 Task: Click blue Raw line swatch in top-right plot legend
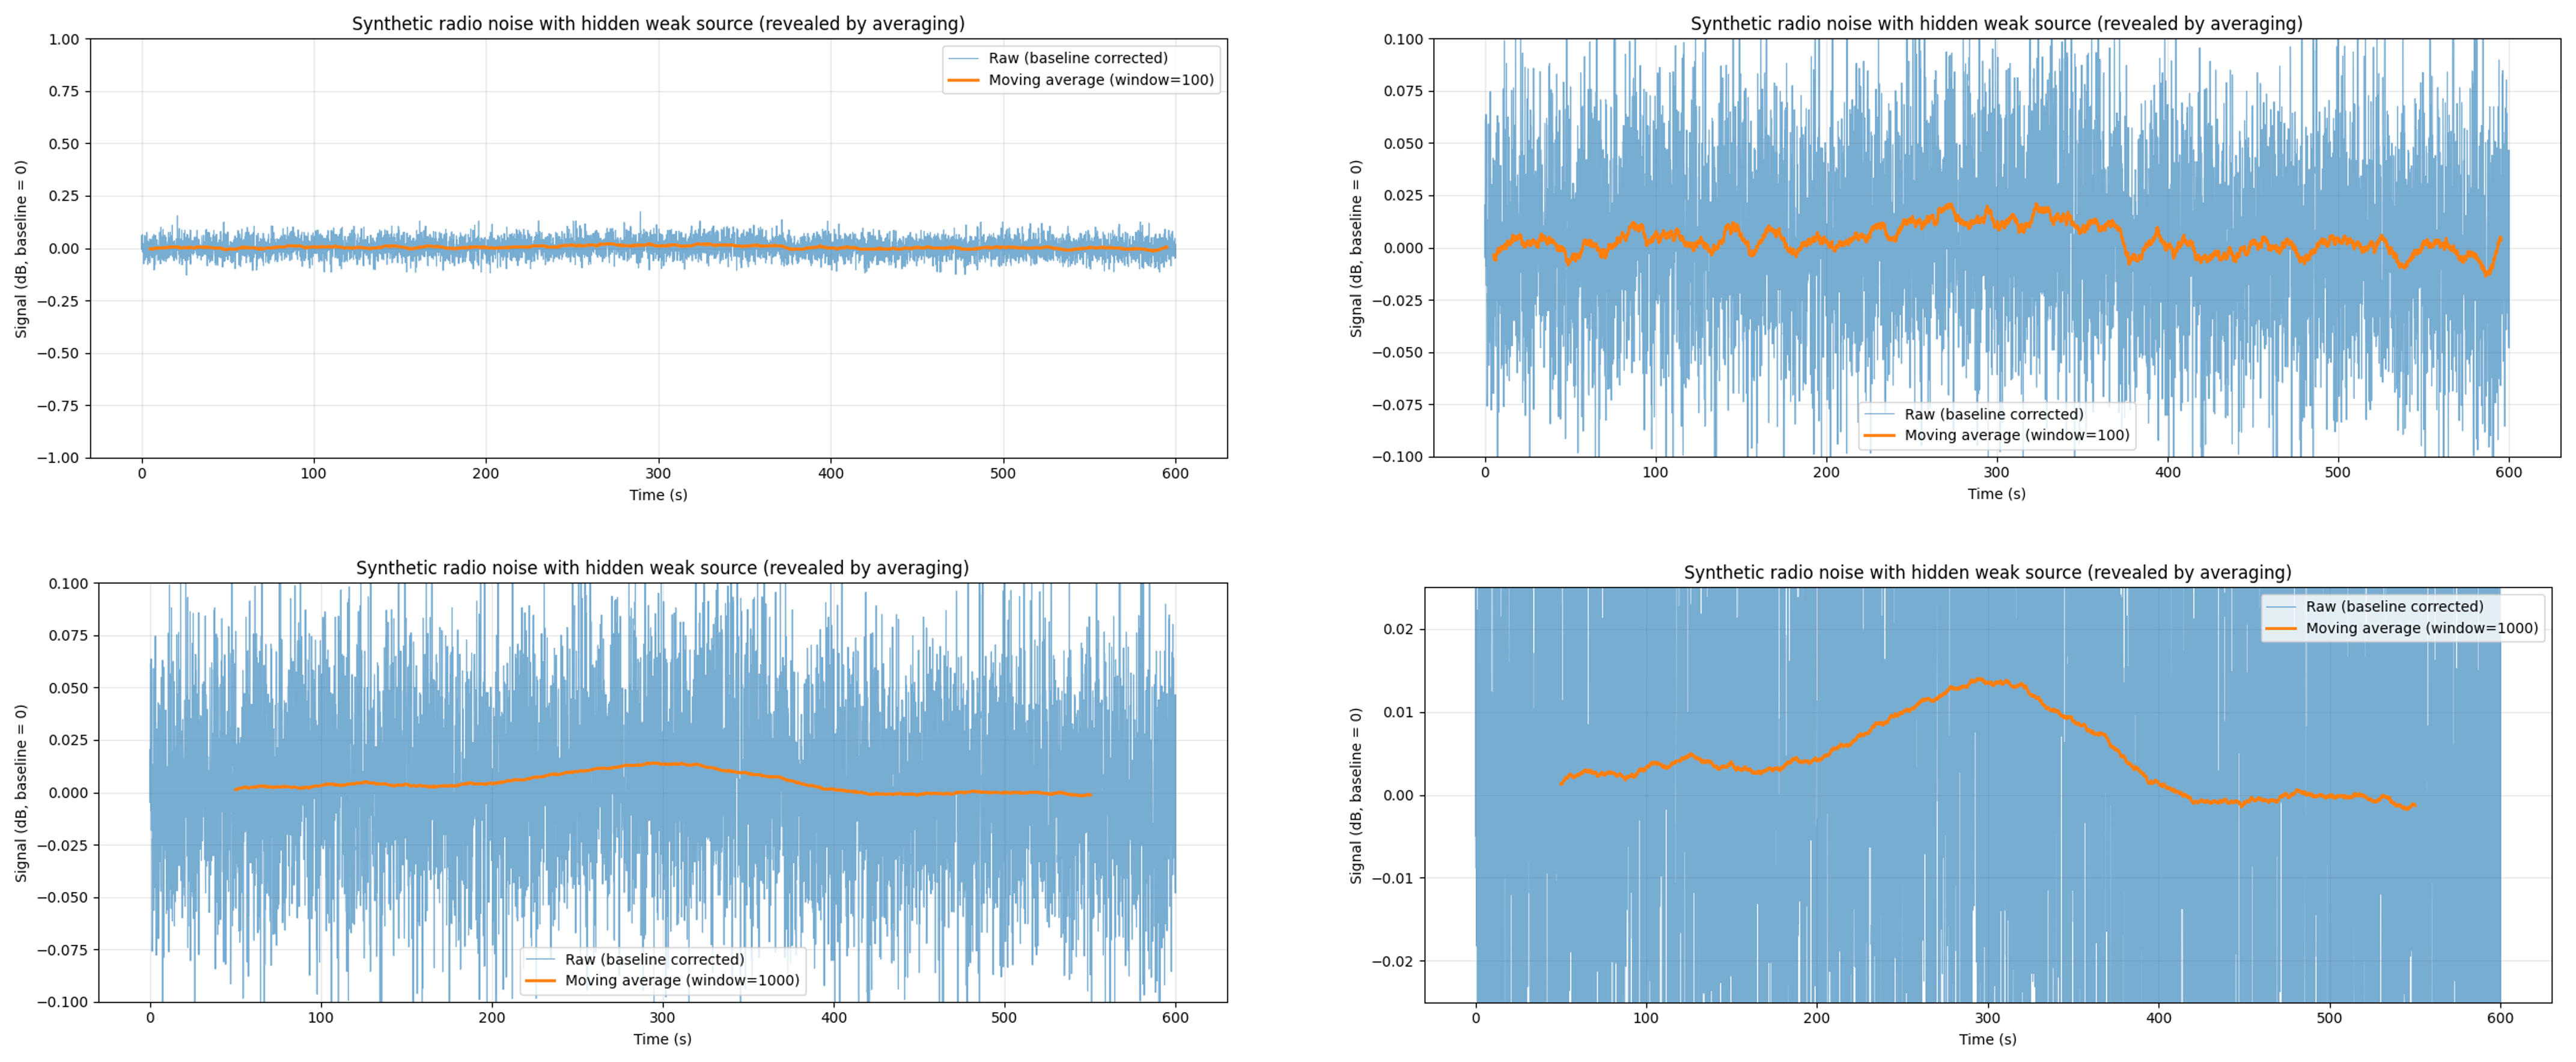1880,414
